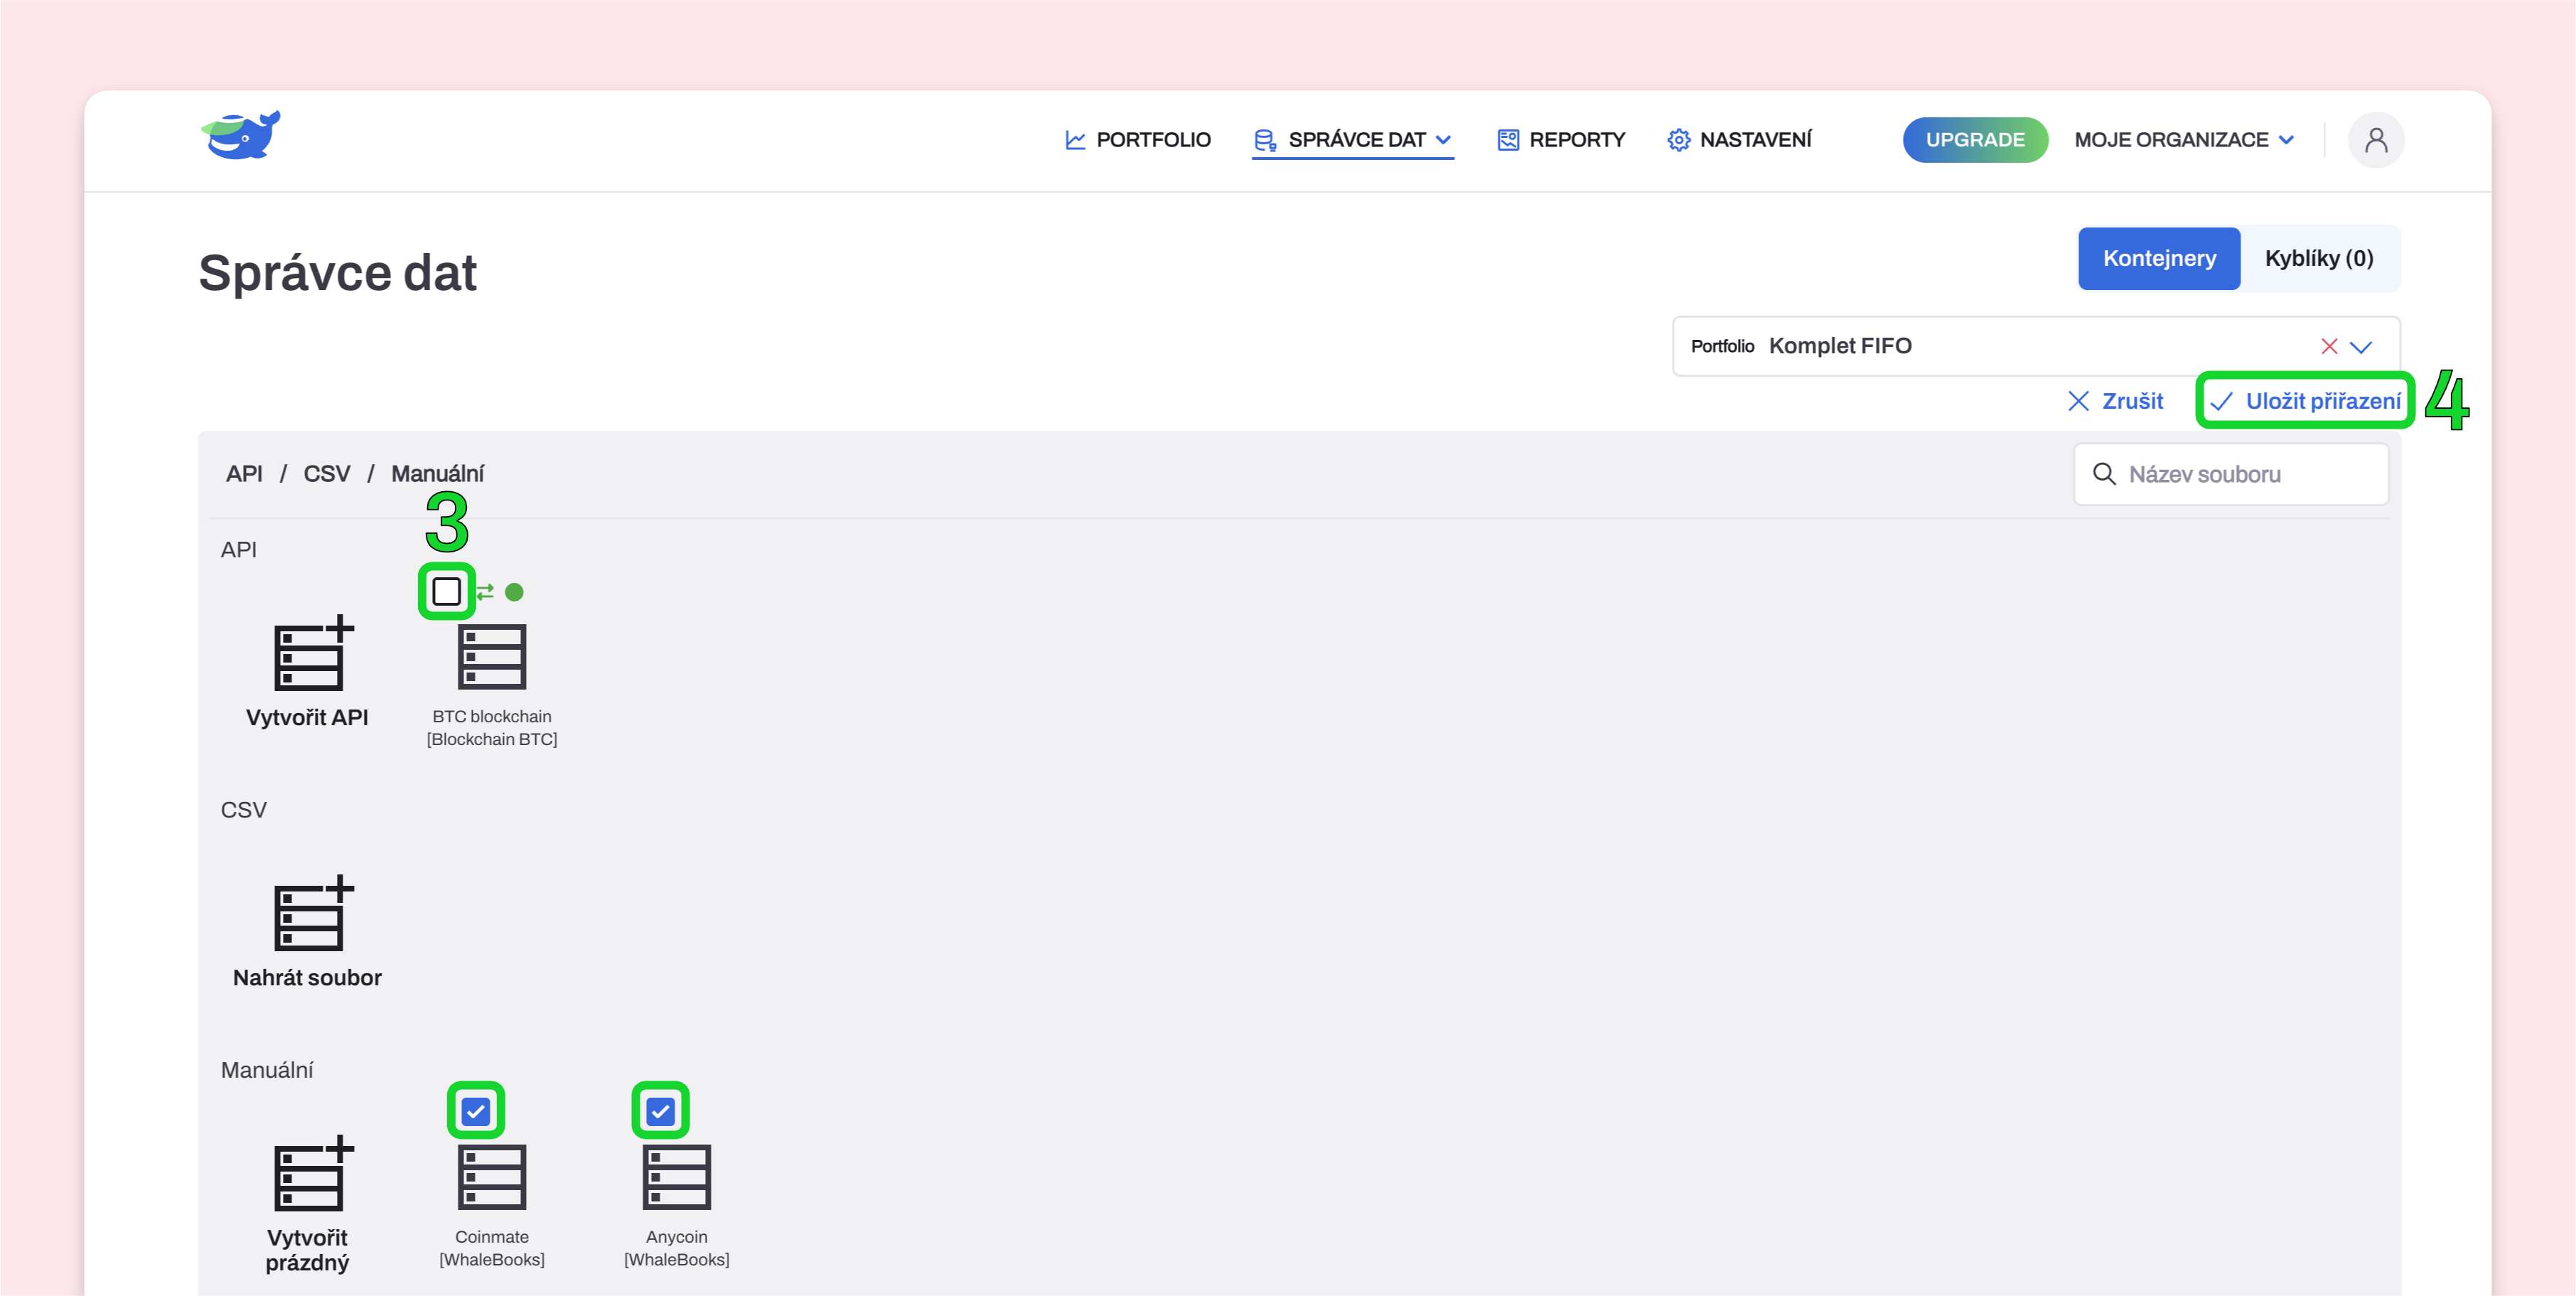Click the Portfolio chart icon in navigation
The height and width of the screenshot is (1296, 2576).
[x=1075, y=140]
